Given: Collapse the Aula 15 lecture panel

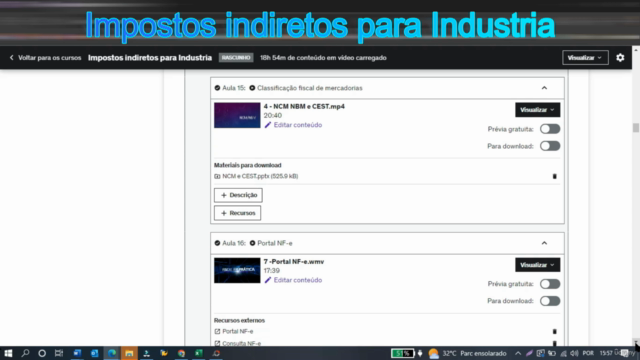Looking at the screenshot, I should (x=544, y=88).
